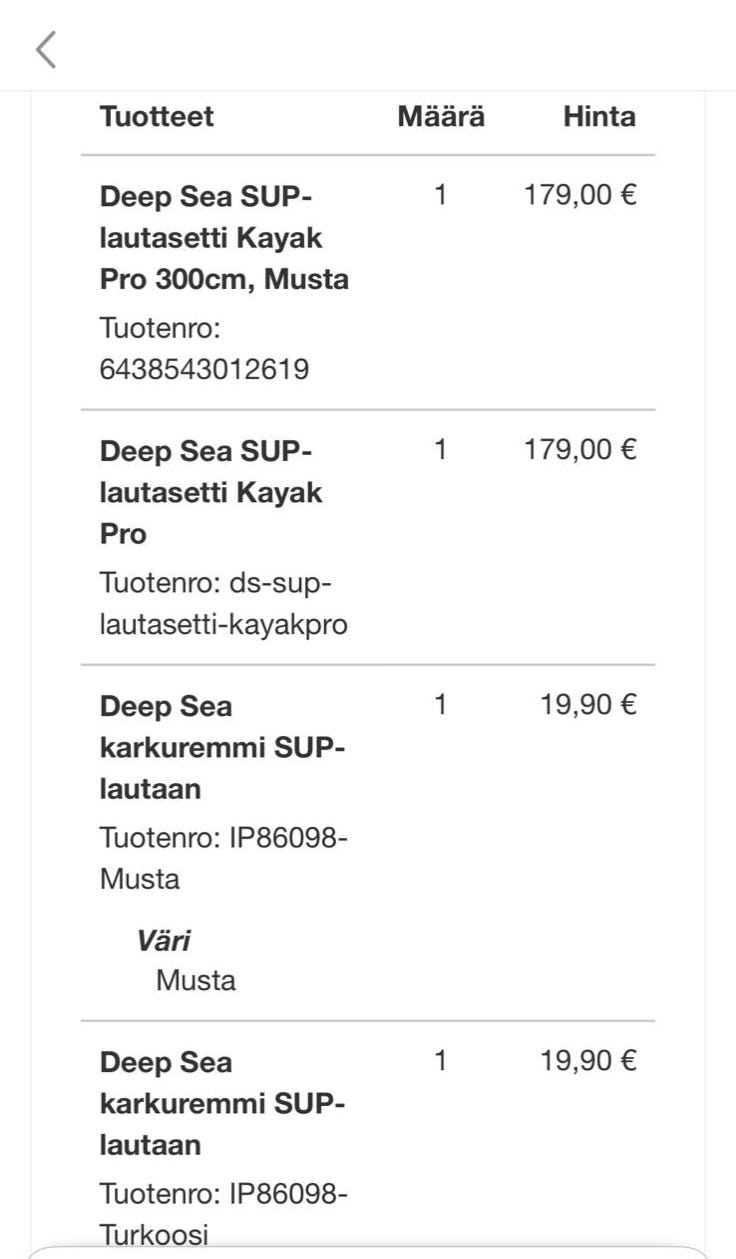This screenshot has width=736, height=1259.
Task: Click quantity of the ds-sup-lautasetti-kayakpro item
Action: pos(441,450)
